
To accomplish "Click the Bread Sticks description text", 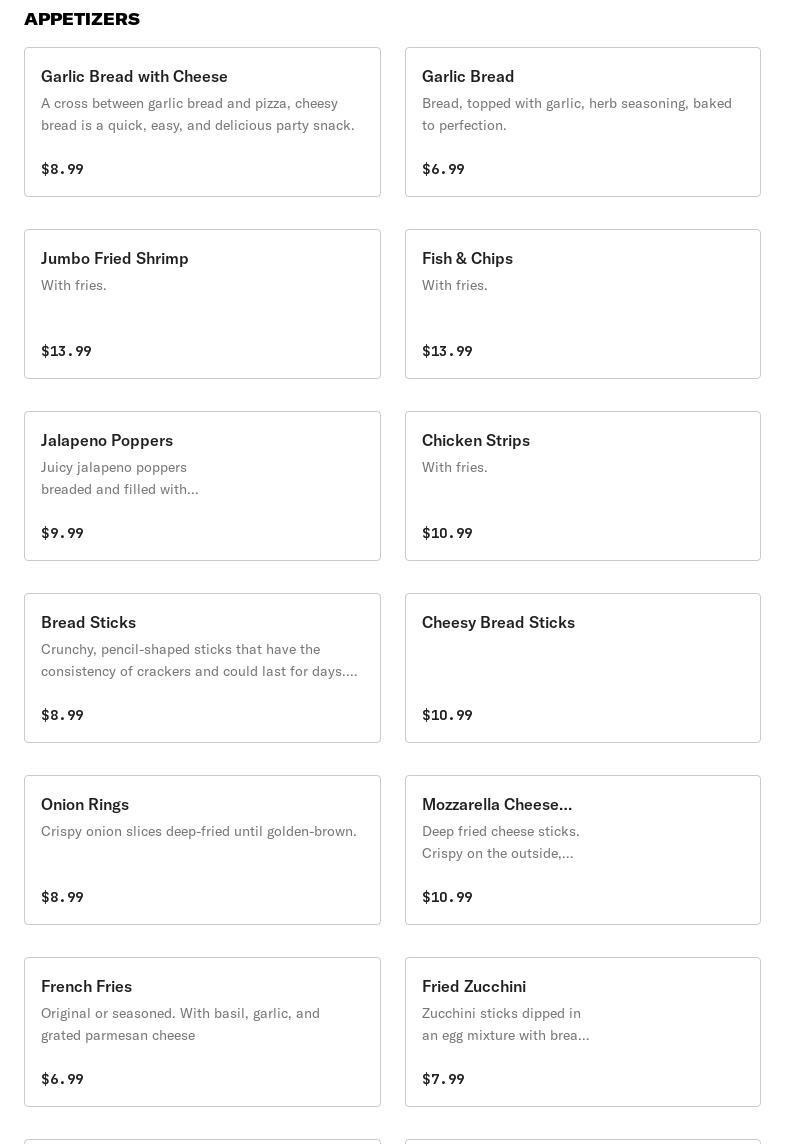I will click(198, 660).
